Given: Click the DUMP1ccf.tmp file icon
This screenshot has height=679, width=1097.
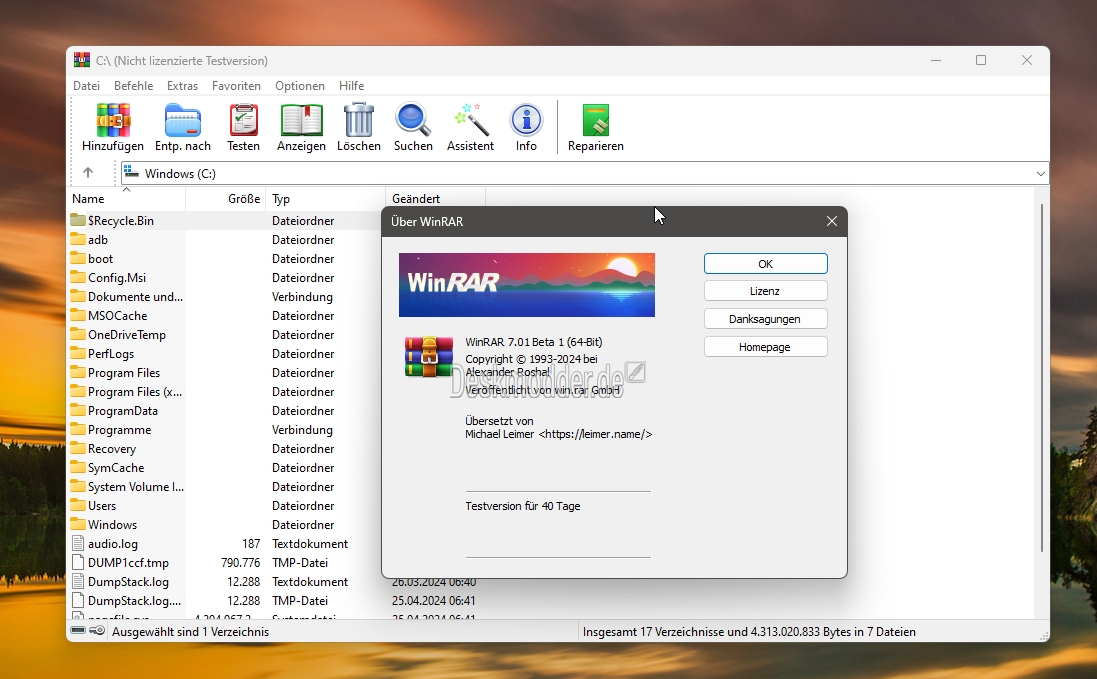Looking at the screenshot, I should click(78, 562).
